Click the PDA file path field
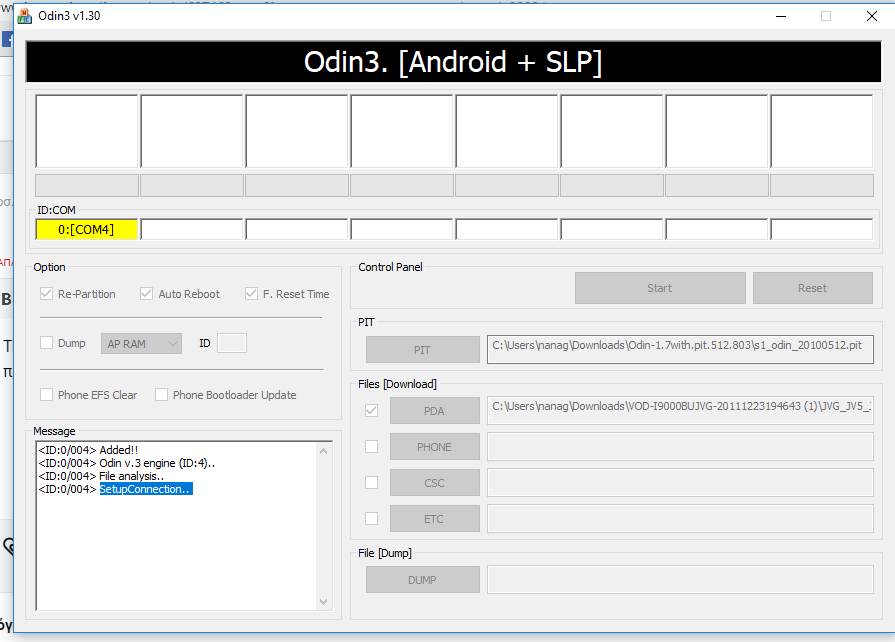Image resolution: width=895 pixels, height=642 pixels. point(680,411)
